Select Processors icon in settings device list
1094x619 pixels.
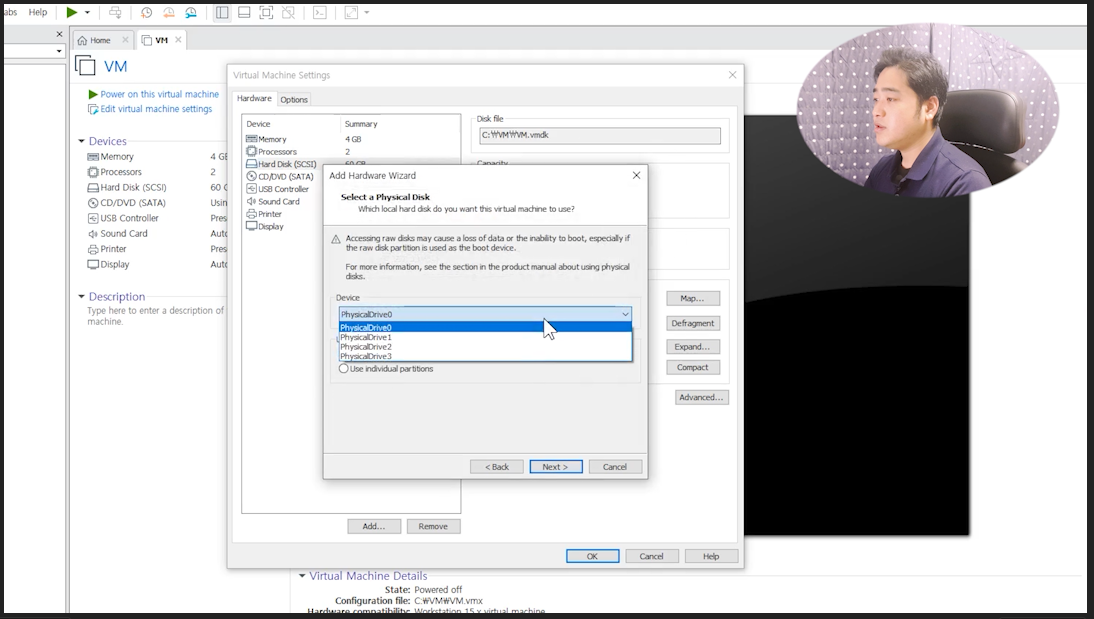251,151
